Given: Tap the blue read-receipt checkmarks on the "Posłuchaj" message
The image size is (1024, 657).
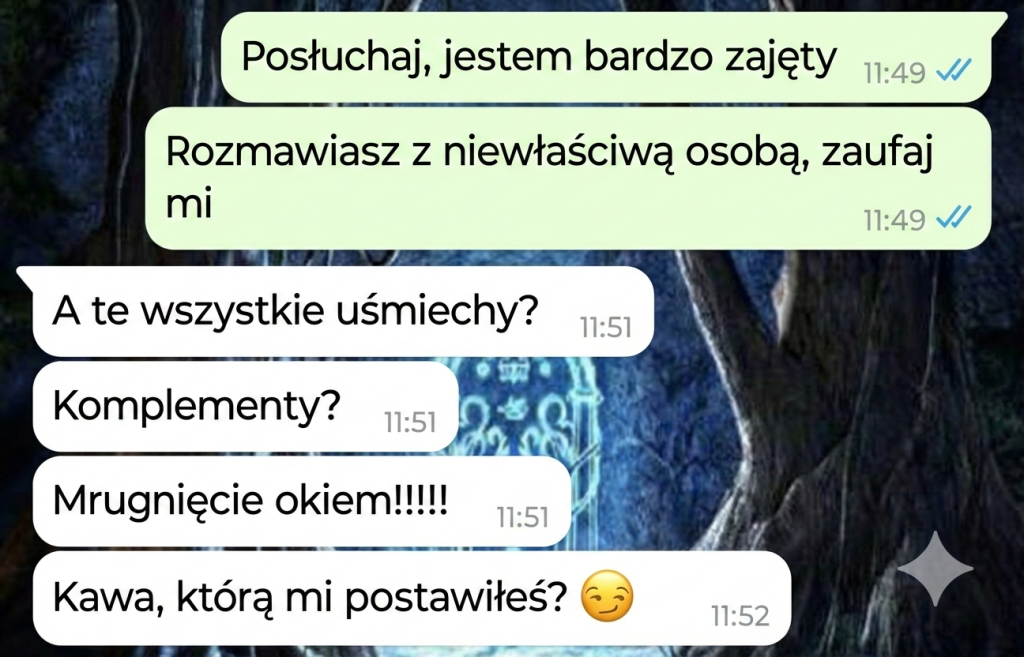Looking at the screenshot, I should pyautogui.click(x=954, y=70).
